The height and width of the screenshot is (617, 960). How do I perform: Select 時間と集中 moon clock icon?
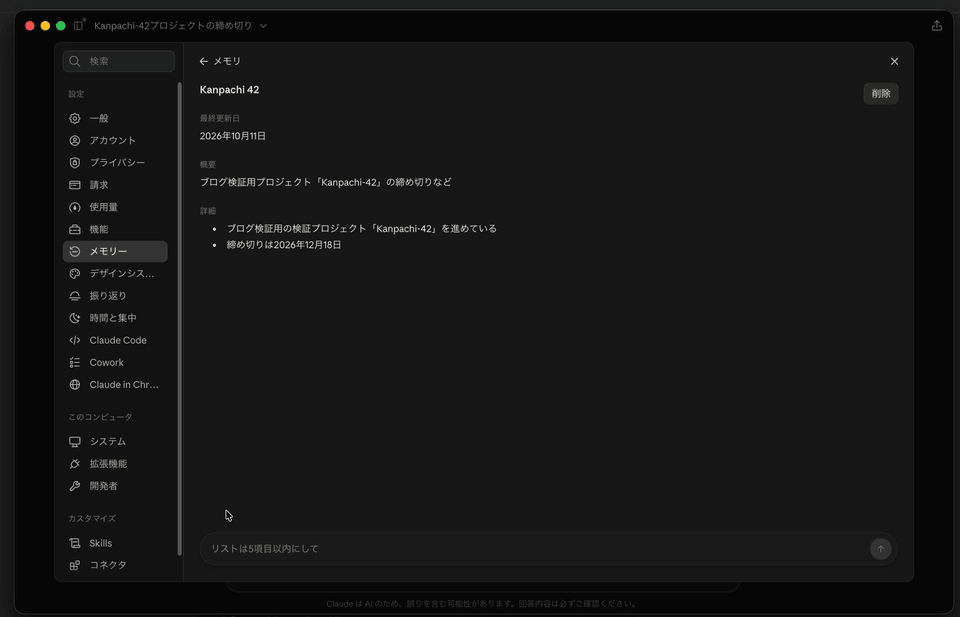coord(75,318)
